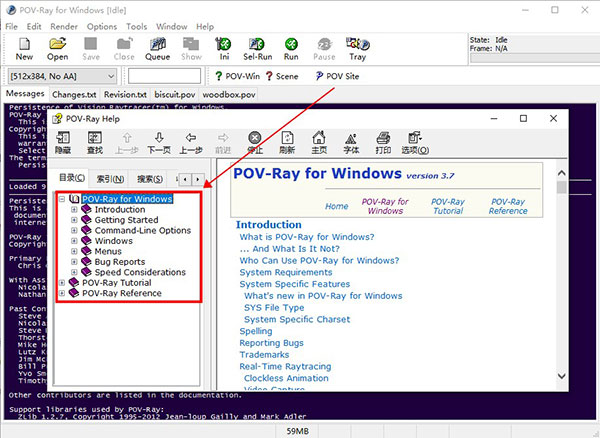The width and height of the screenshot is (600, 438).
Task: Click the empty command-line input field
Action: [165, 76]
